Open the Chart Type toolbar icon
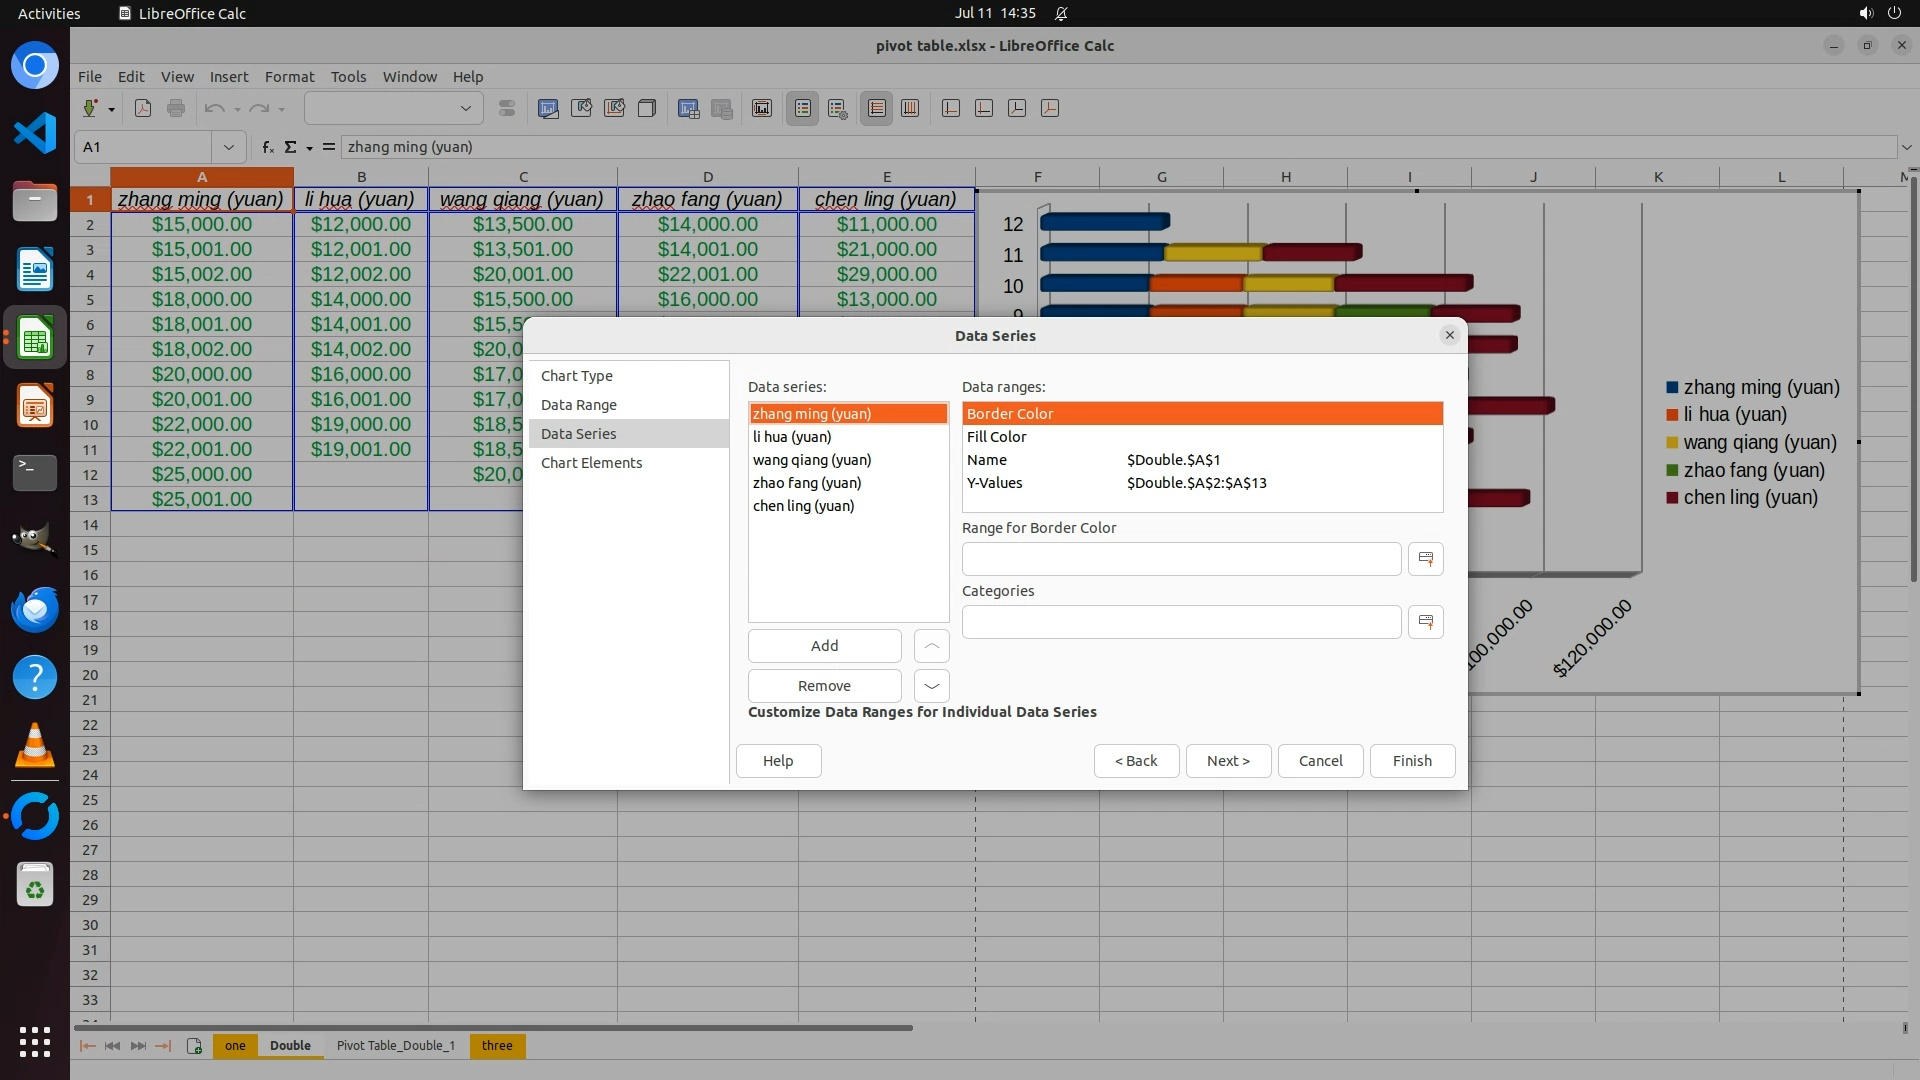 click(x=548, y=108)
